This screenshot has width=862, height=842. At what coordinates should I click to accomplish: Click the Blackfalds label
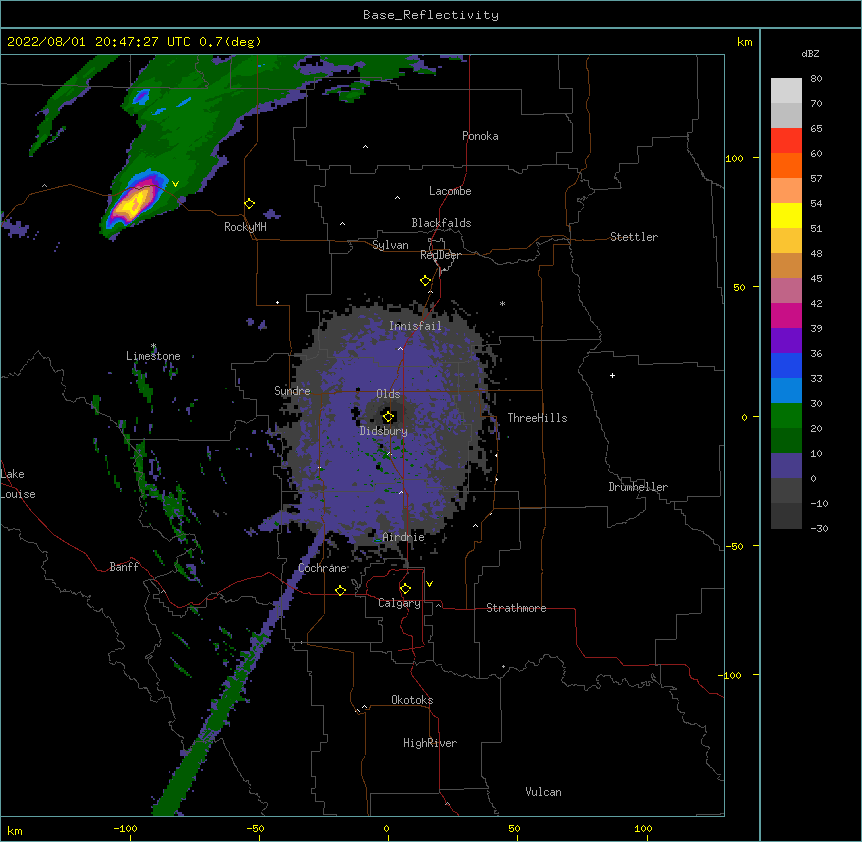(441, 223)
